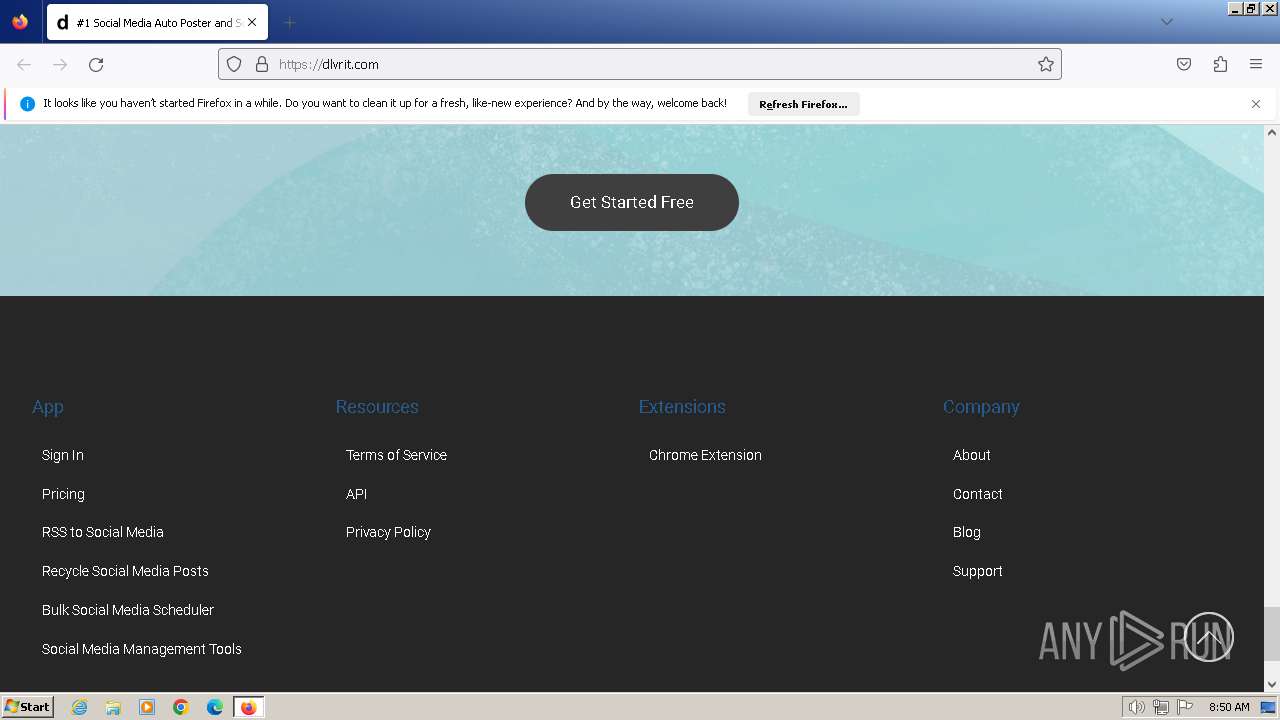
Task: Launch Microsoft Edge from taskbar
Action: (x=215, y=707)
